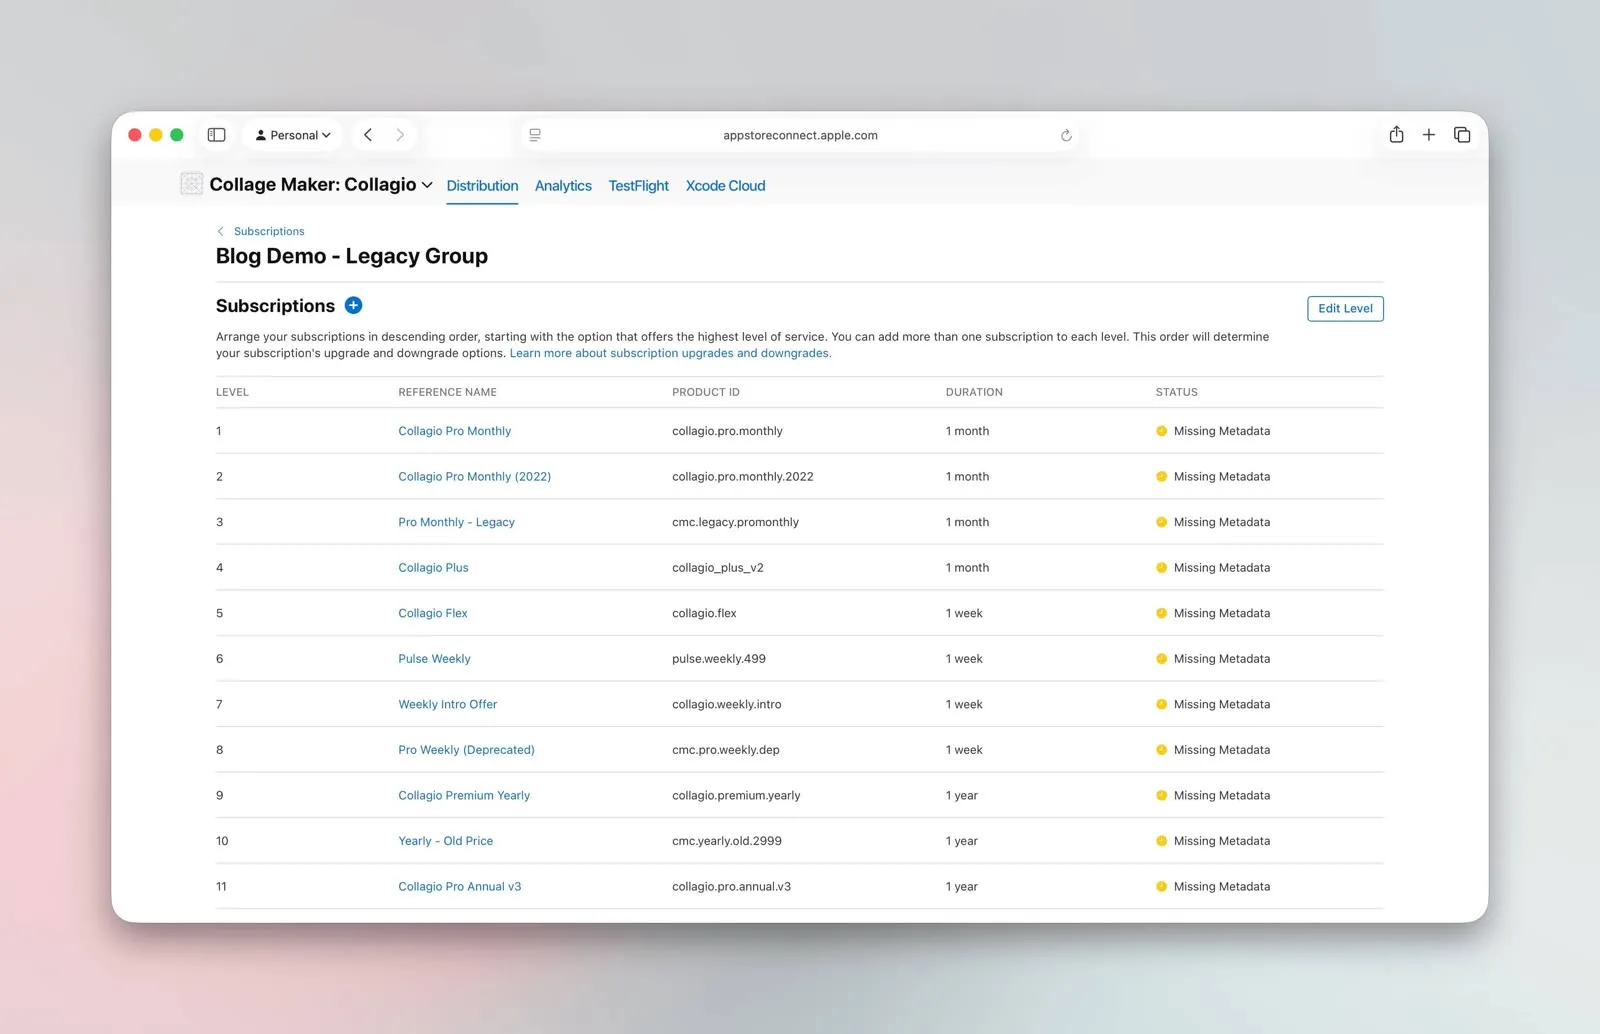Switch to the Analytics tab

coord(563,186)
